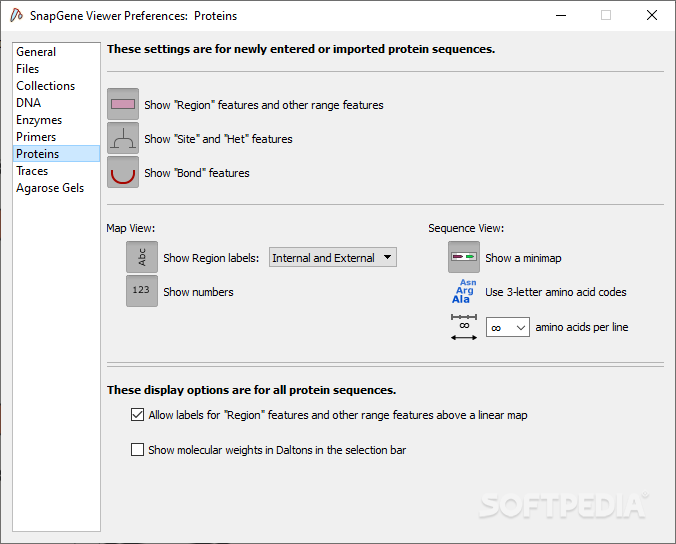Toggle the 123 Show numbers icon button
This screenshot has height=544, width=676.
coord(142,291)
